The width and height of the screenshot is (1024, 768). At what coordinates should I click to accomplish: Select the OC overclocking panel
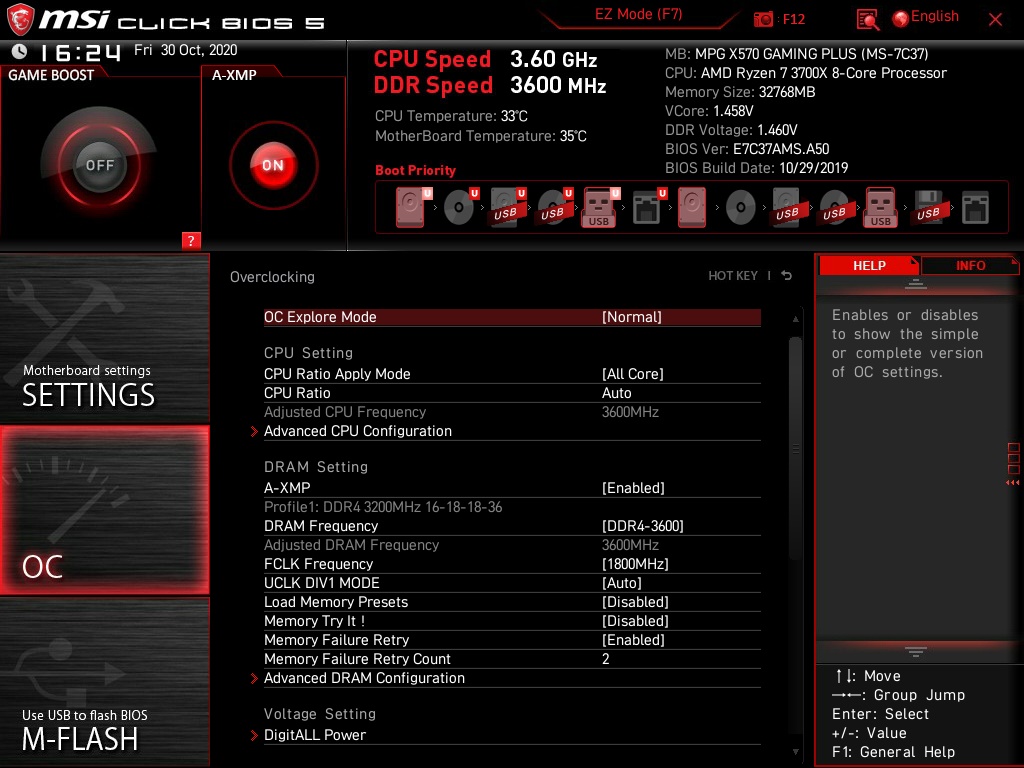pos(104,510)
